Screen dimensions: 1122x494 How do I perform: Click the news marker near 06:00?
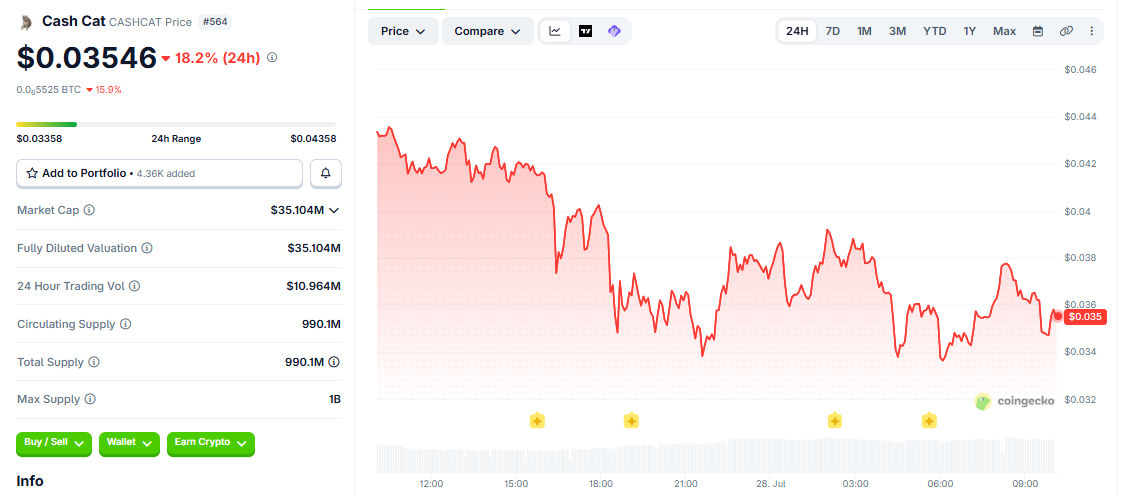[x=930, y=420]
